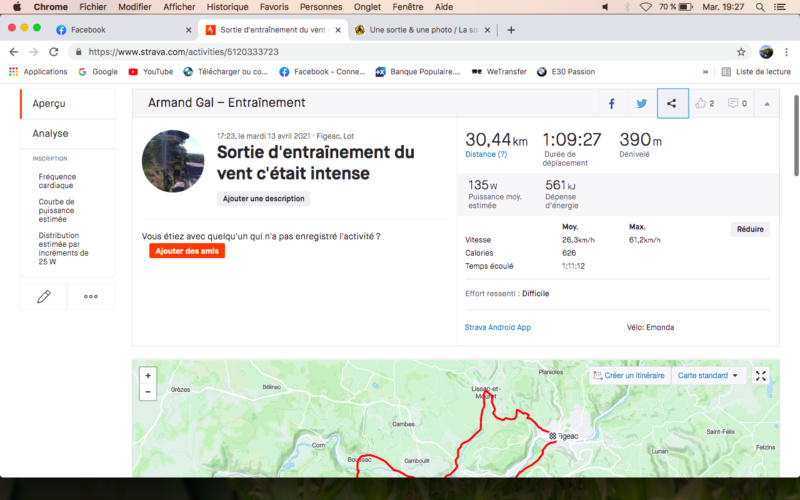This screenshot has height=500, width=800.
Task: Select Aperçu sidebar tab
Action: [67, 104]
